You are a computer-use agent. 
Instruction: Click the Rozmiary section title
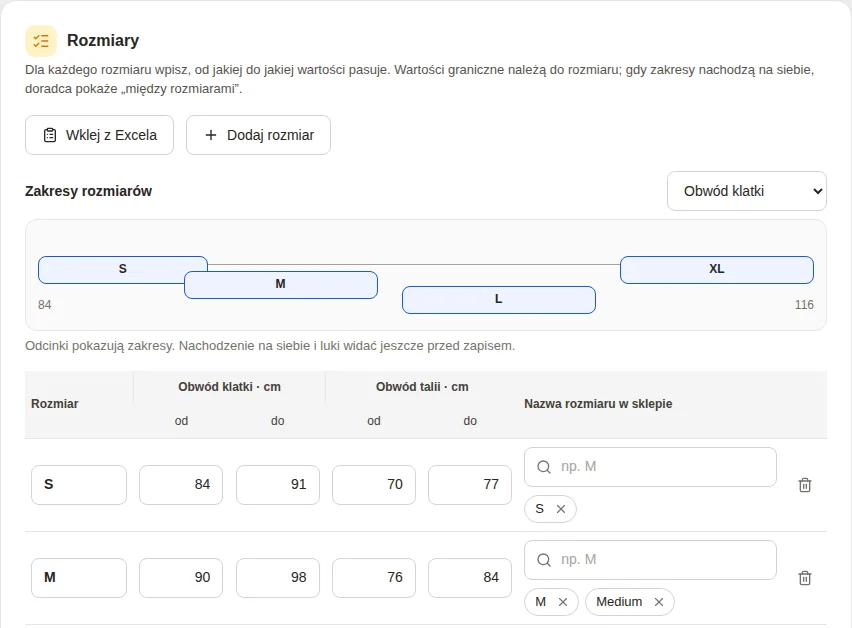pos(103,41)
